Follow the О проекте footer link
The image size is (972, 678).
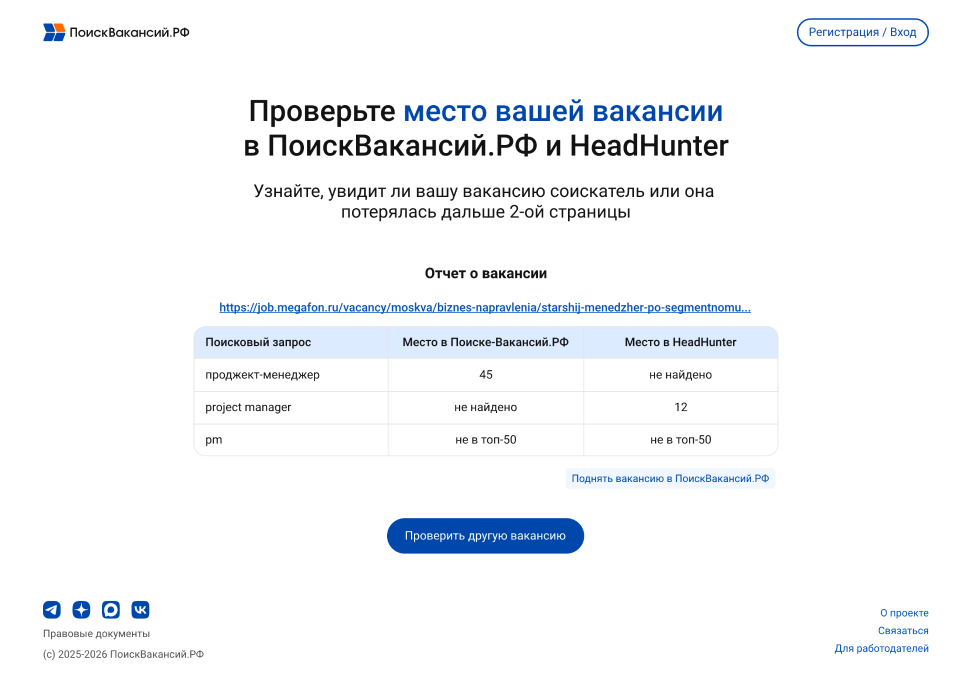click(904, 613)
